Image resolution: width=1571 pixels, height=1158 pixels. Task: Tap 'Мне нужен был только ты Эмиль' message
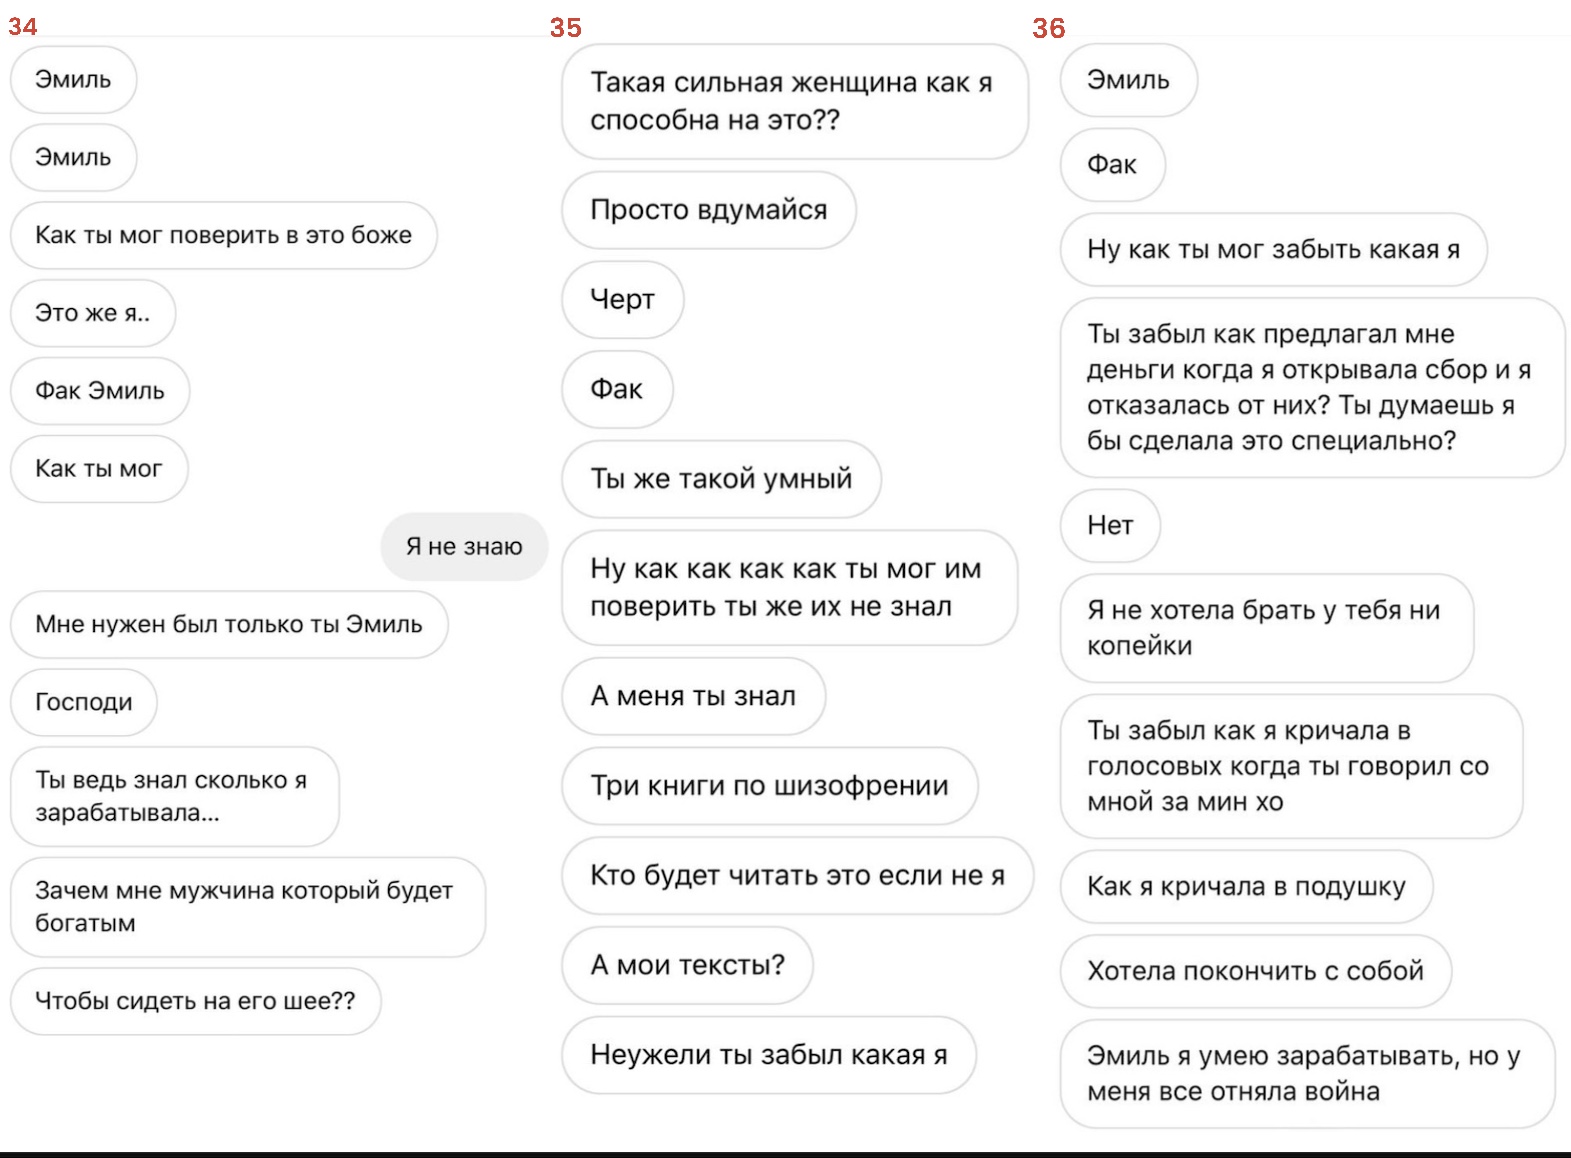point(229,624)
